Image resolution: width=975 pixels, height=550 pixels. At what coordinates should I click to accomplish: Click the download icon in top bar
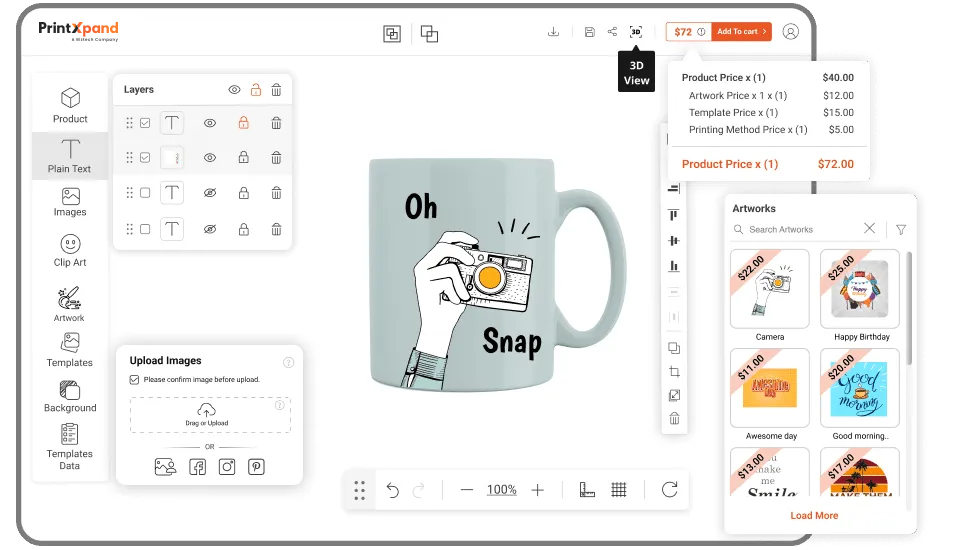(553, 32)
